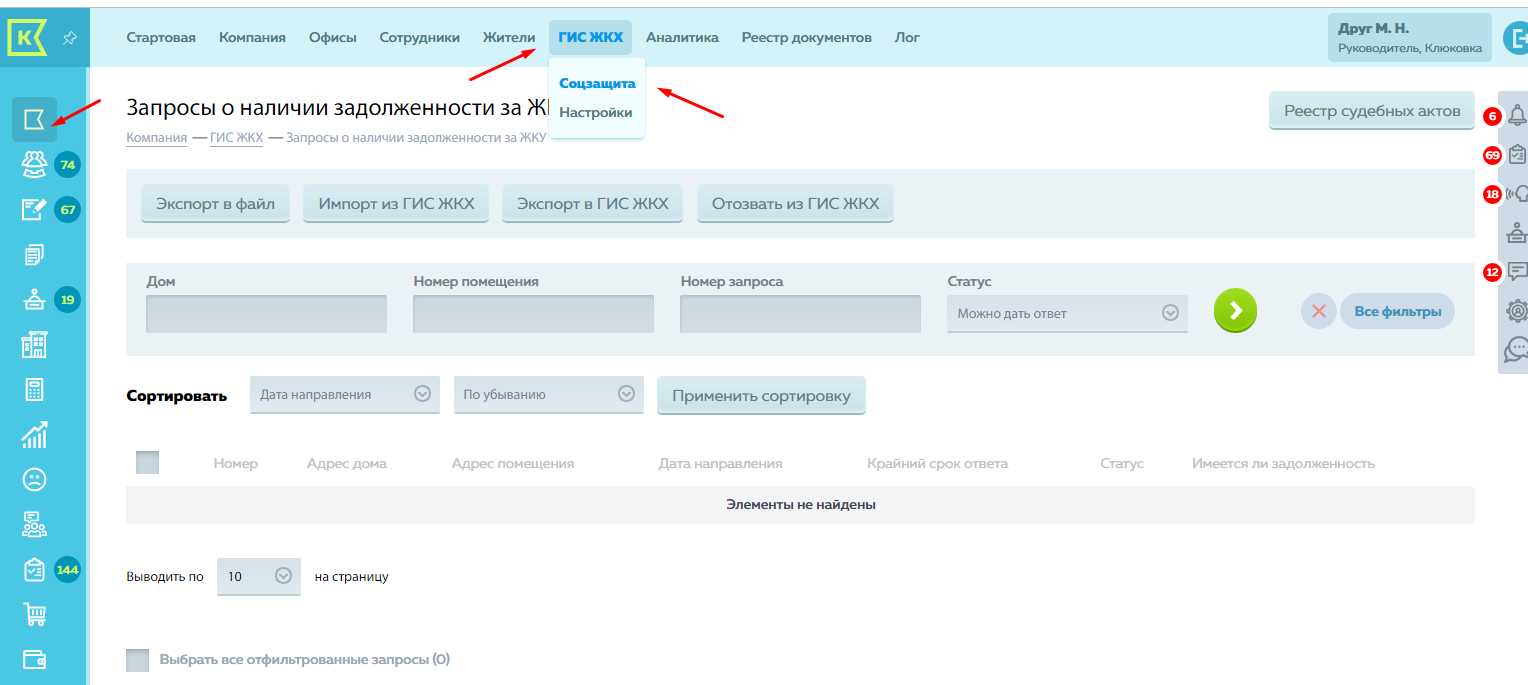Open the Аналитика menu item
This screenshot has width=1528, height=685.
click(x=682, y=37)
